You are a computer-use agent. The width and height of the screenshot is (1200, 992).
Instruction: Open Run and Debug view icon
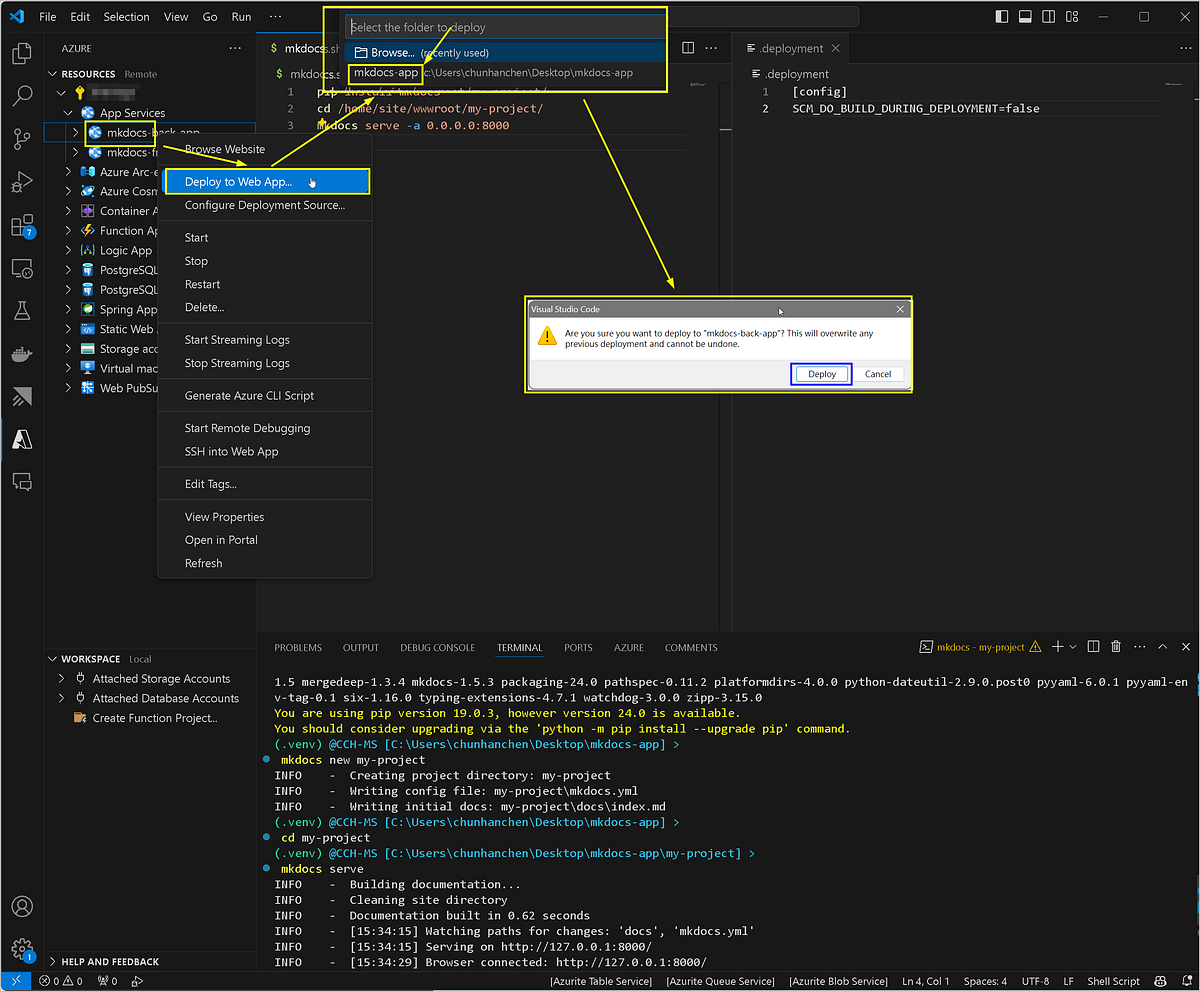coord(22,183)
